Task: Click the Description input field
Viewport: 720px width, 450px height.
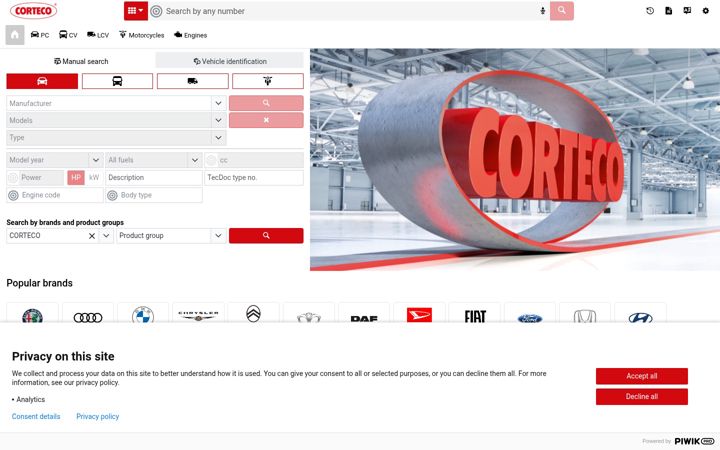Action: (154, 177)
